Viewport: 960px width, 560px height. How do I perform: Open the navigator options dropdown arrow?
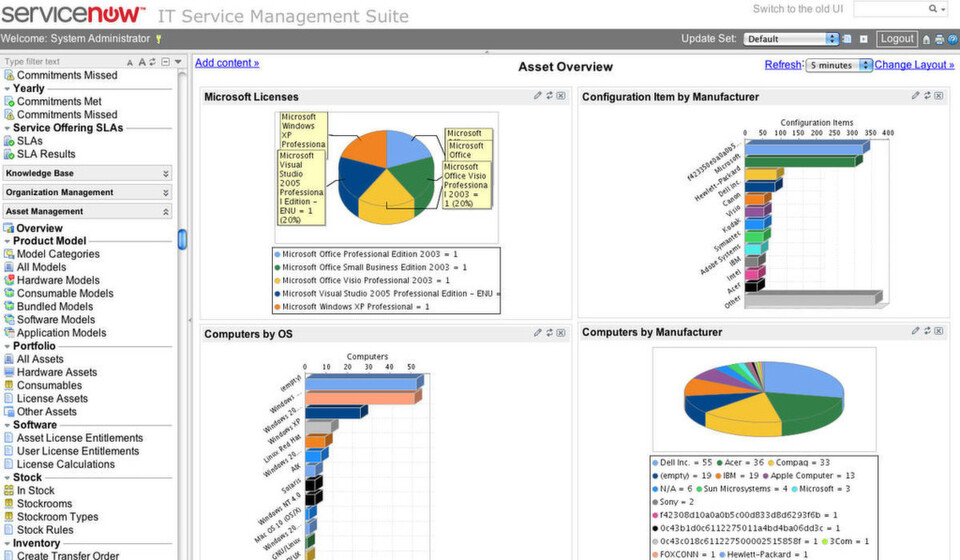click(x=178, y=62)
